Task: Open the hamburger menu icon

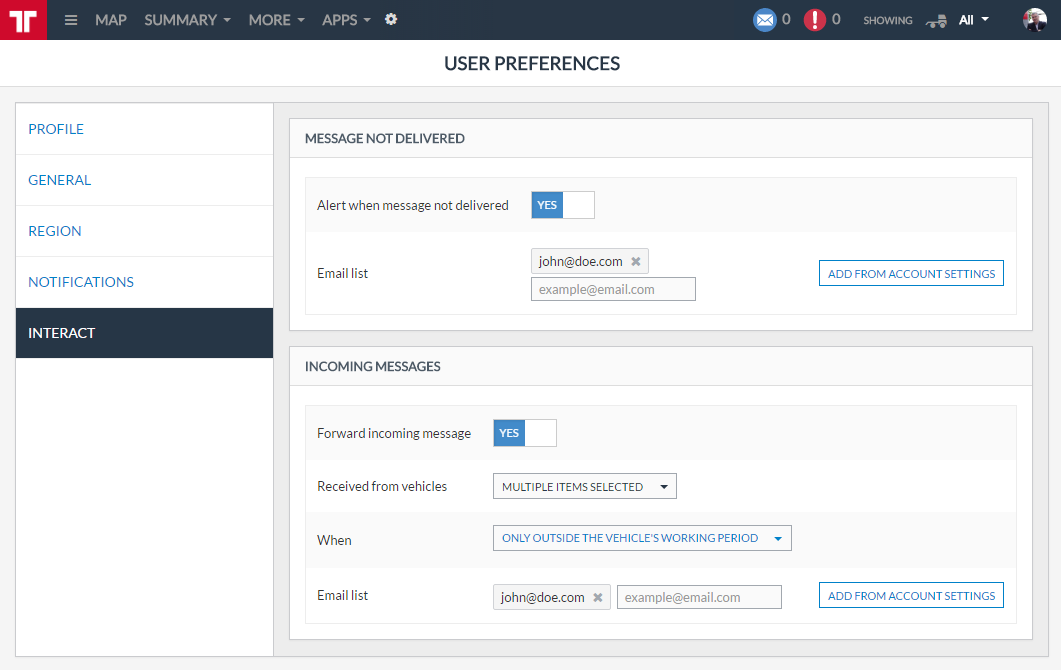Action: 71,20
